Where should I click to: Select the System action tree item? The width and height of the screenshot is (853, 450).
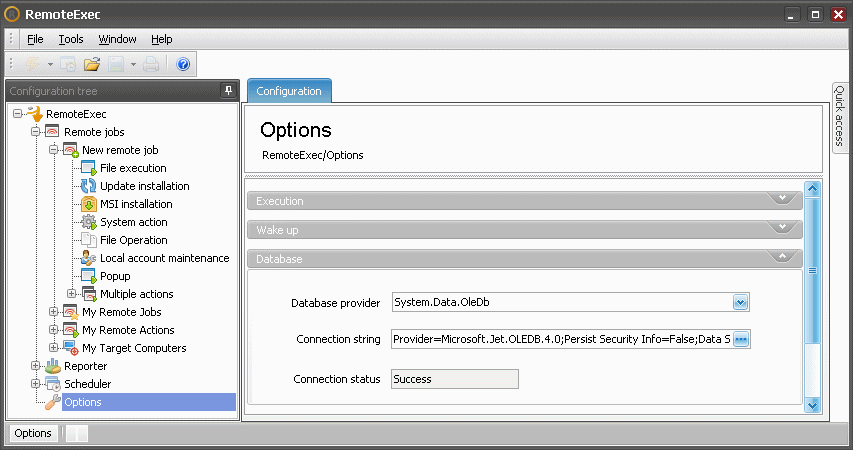tap(134, 221)
